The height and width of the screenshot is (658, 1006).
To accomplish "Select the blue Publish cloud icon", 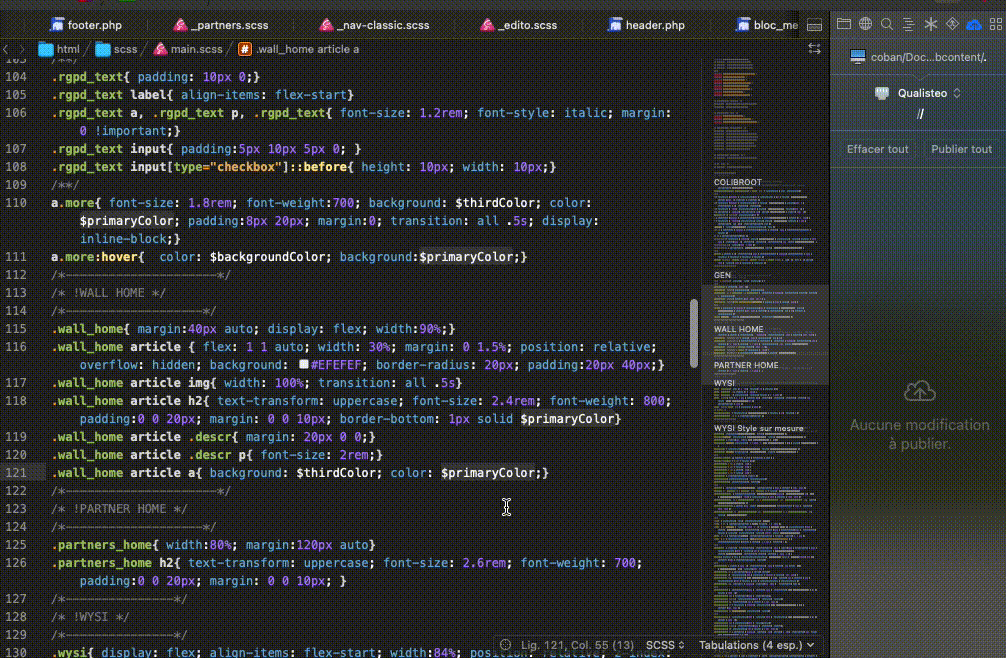I will (974, 24).
